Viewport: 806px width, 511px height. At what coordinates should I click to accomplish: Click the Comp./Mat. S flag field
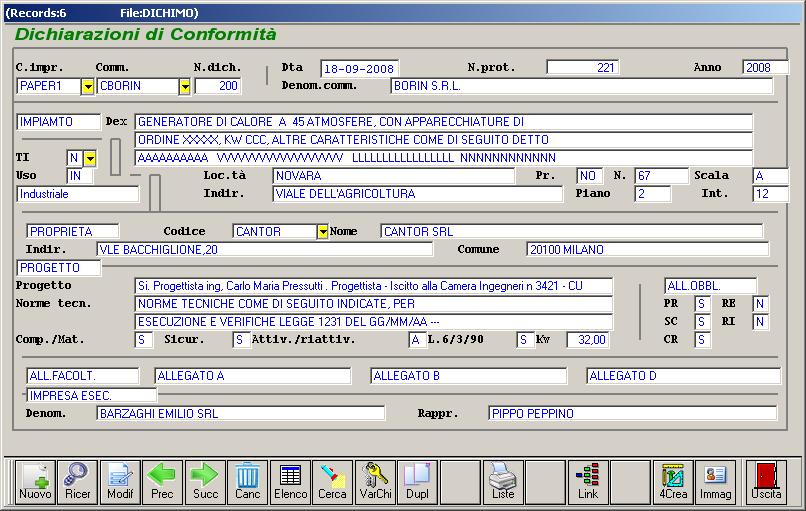pos(143,340)
